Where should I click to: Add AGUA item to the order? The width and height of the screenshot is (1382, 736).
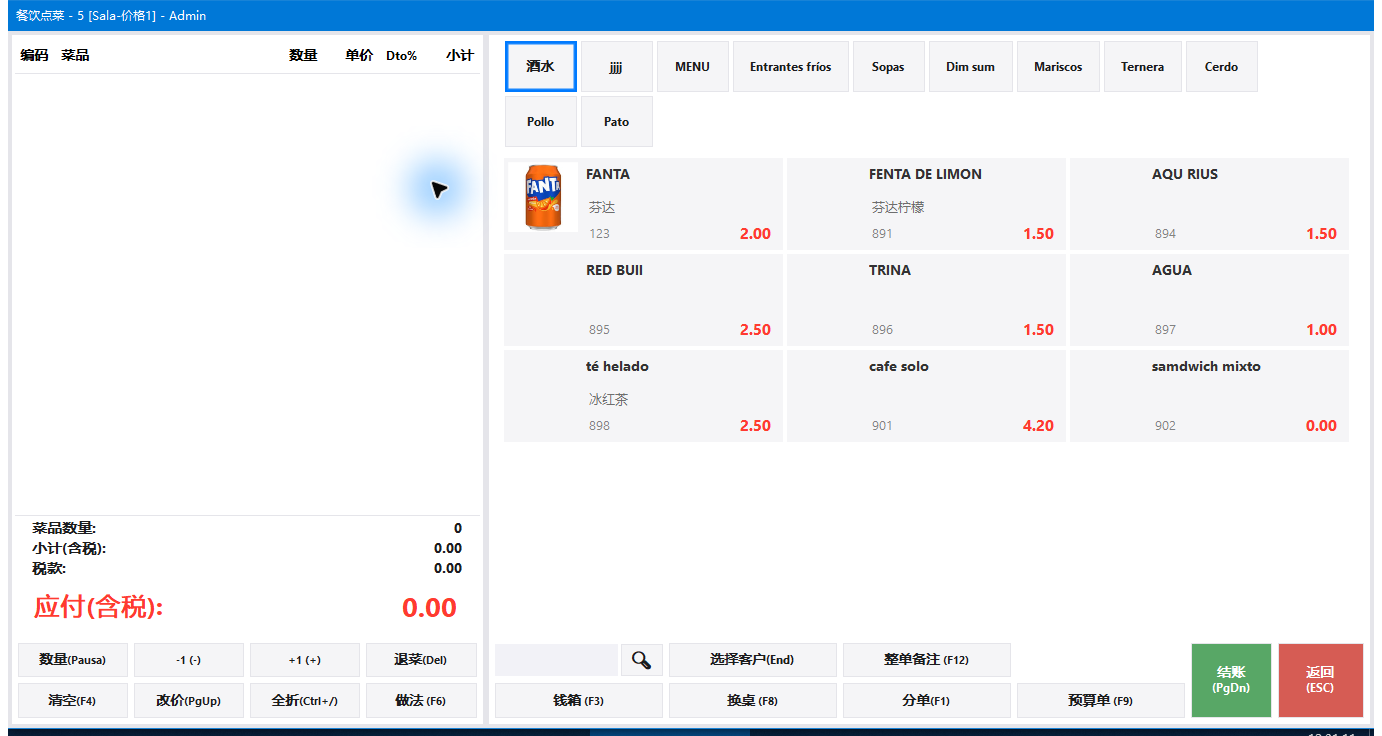(x=1209, y=300)
